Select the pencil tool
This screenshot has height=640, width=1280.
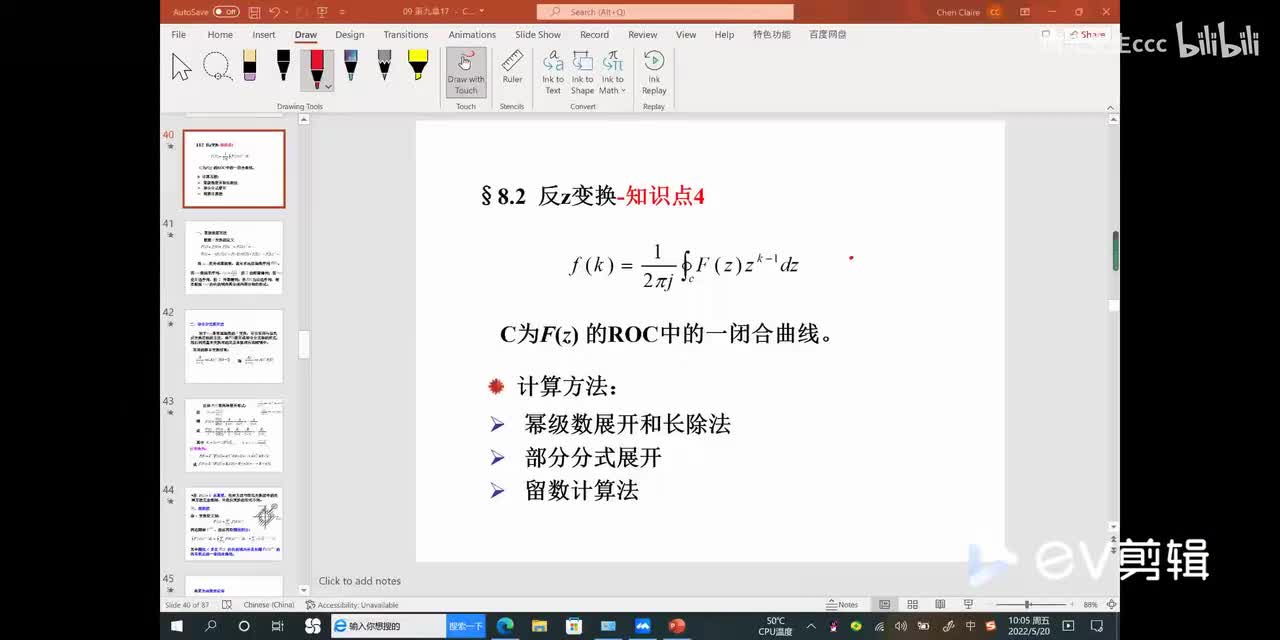pos(384,67)
